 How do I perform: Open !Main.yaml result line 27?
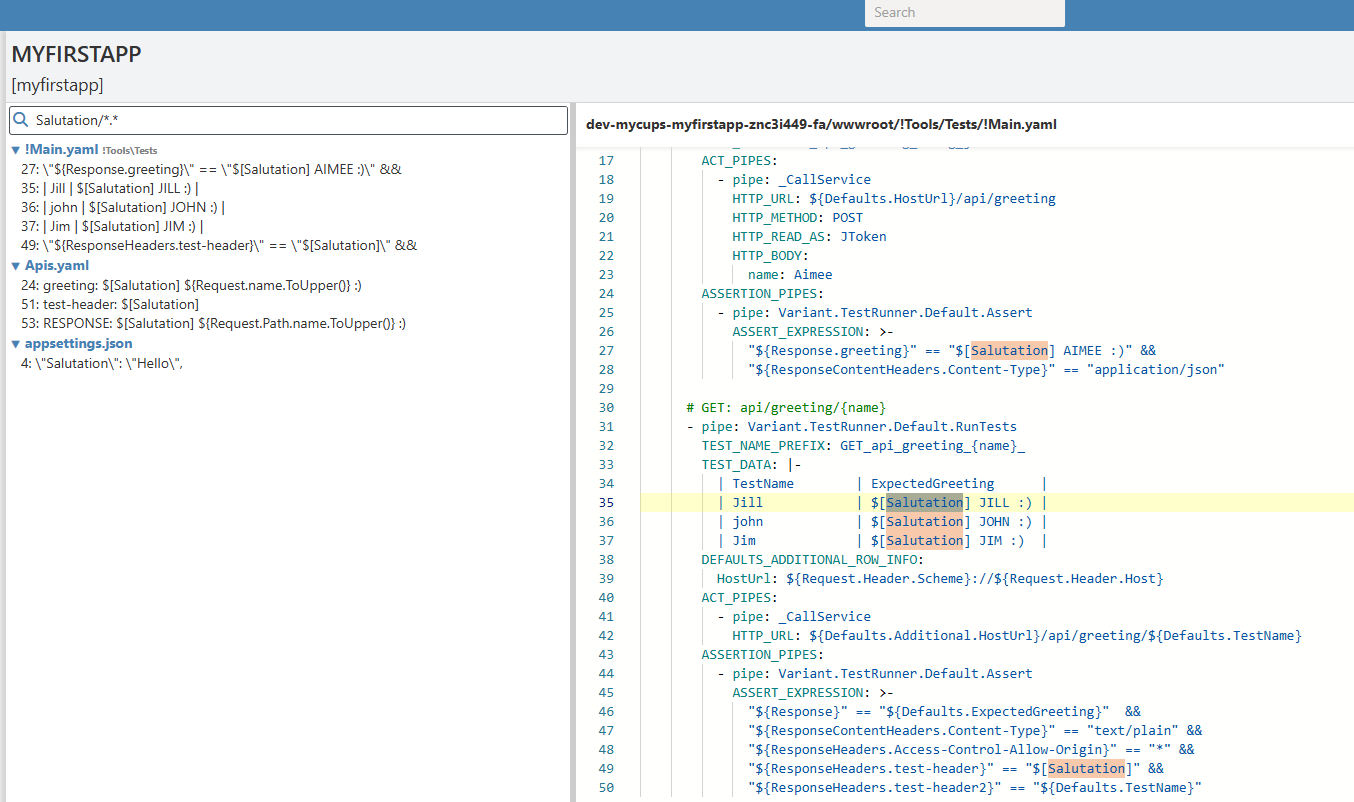click(x=211, y=170)
